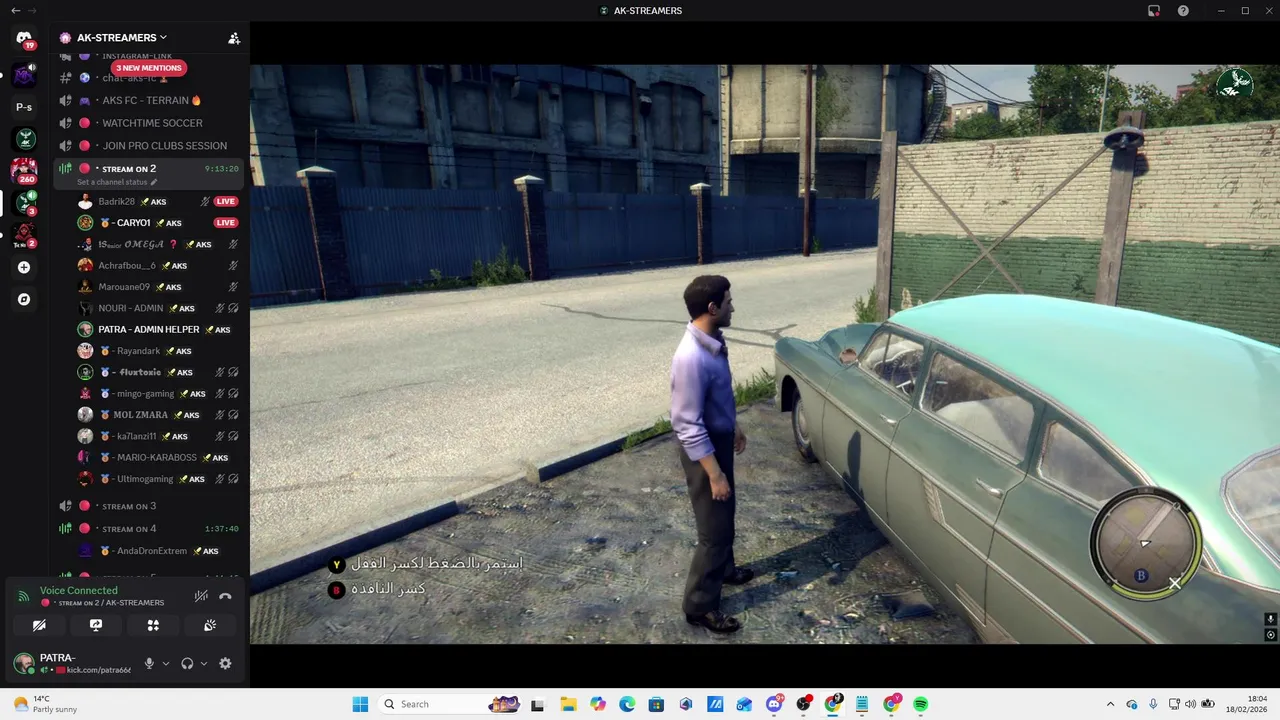Toggle noise suppression icon
Image resolution: width=1280 pixels, height=720 pixels.
coord(201,596)
